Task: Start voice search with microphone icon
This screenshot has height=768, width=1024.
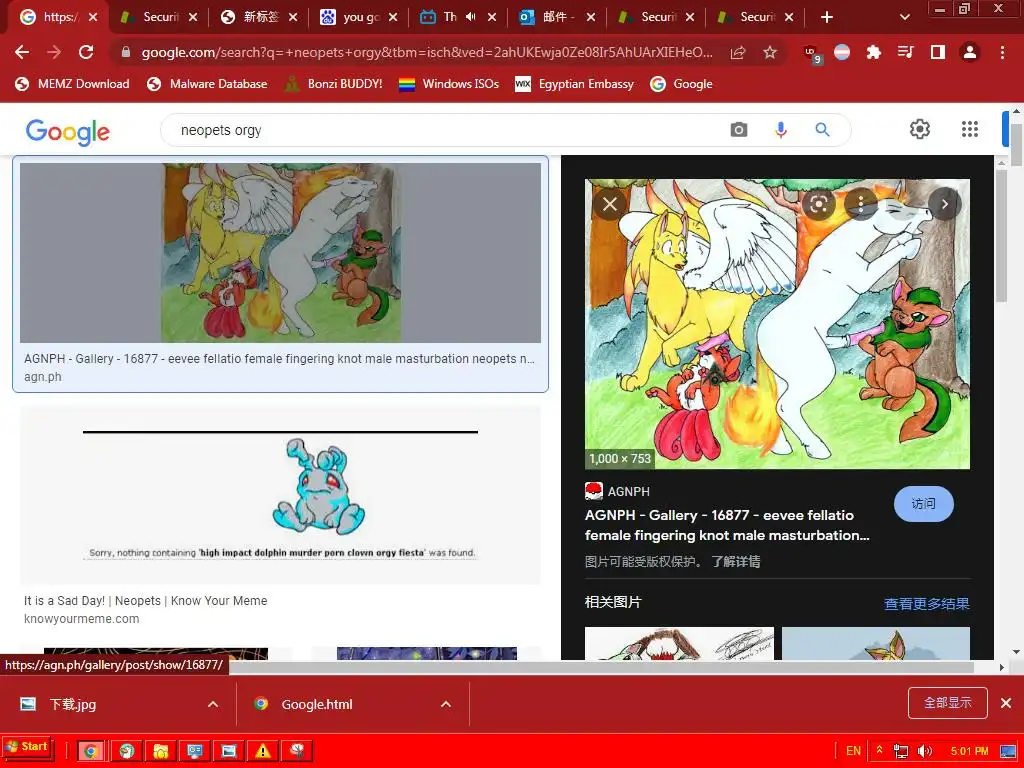Action: (x=780, y=130)
